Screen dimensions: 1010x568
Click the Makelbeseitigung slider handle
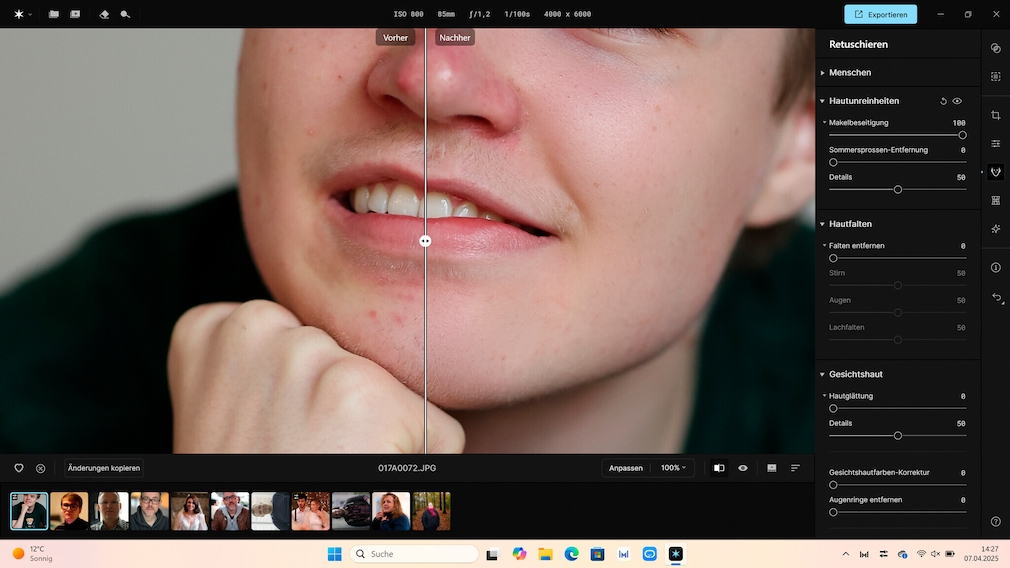point(962,135)
